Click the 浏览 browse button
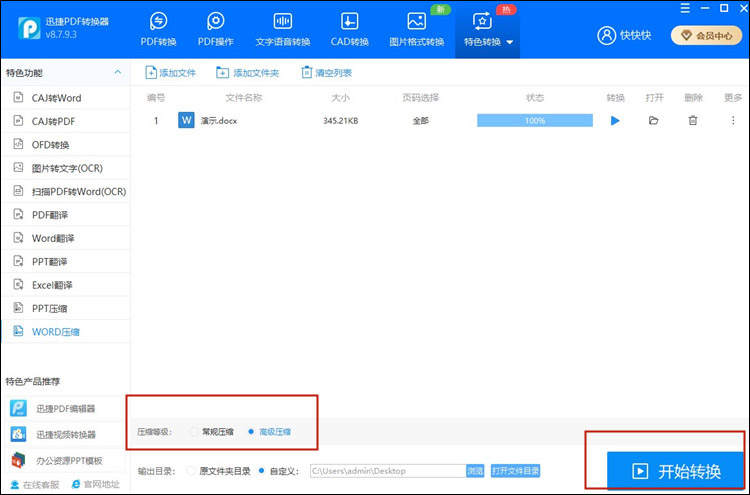Screen dimensions: 750x495 click(x=475, y=471)
